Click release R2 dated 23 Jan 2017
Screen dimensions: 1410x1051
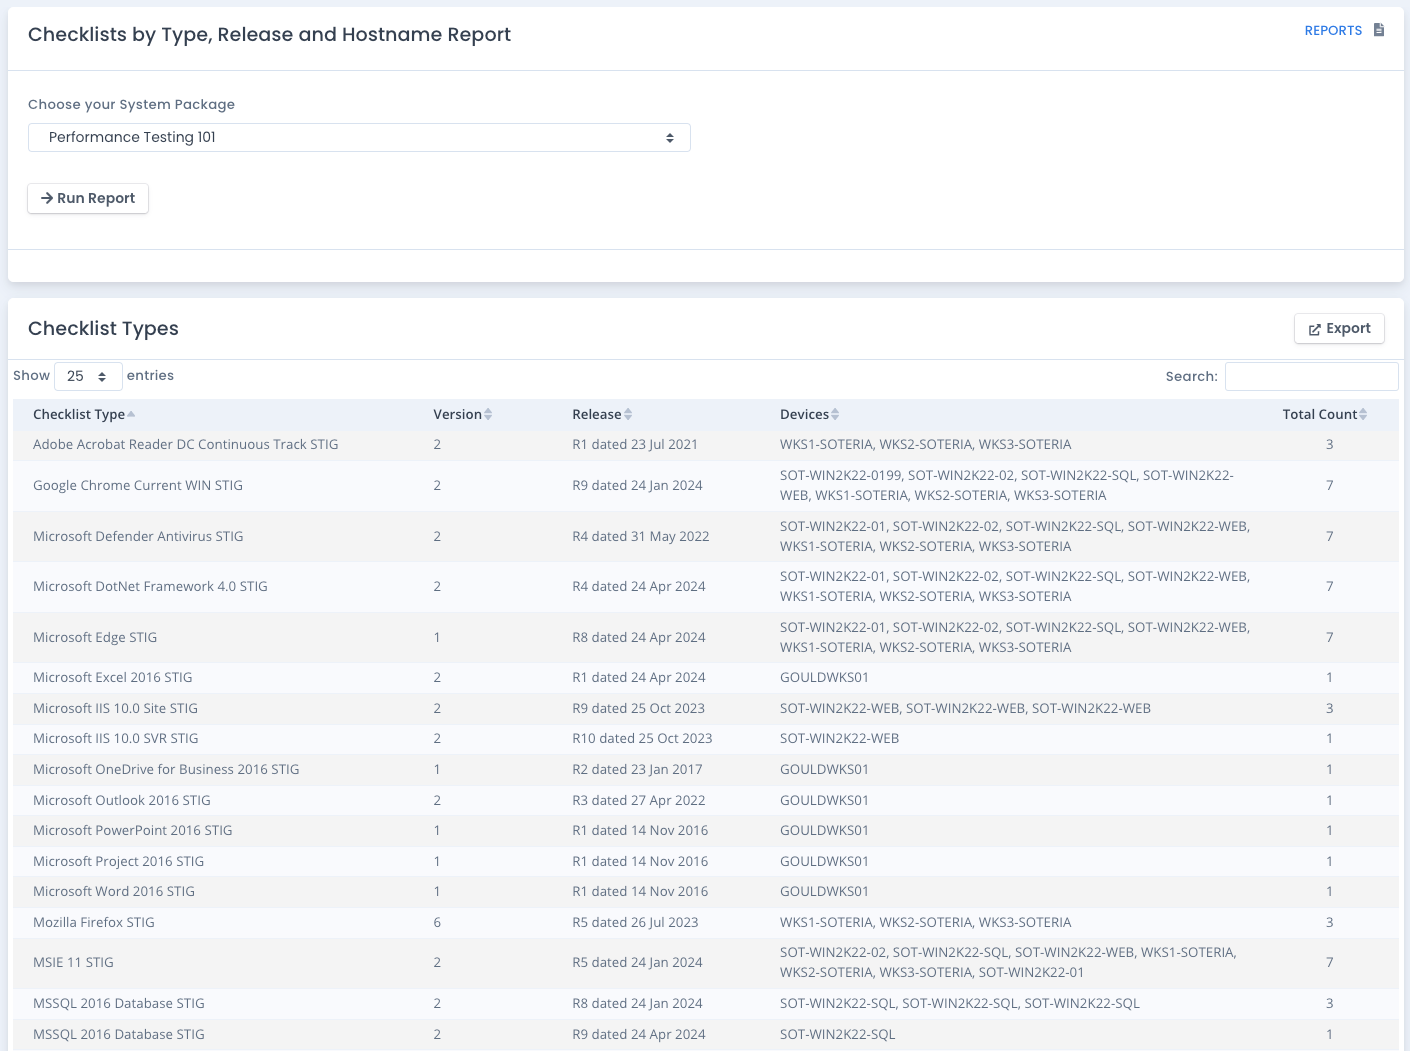click(637, 769)
